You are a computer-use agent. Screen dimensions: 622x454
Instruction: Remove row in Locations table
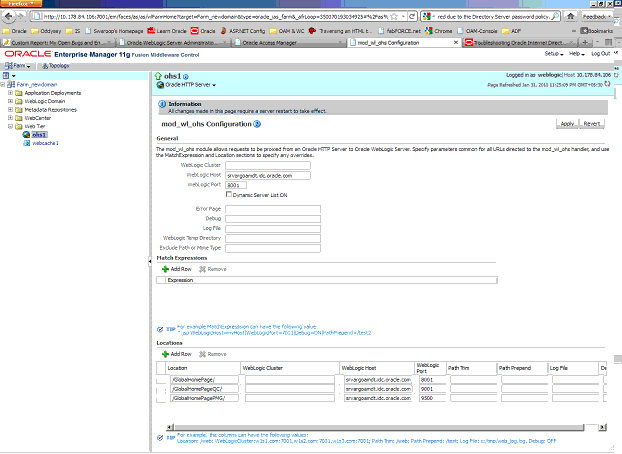tap(213, 354)
